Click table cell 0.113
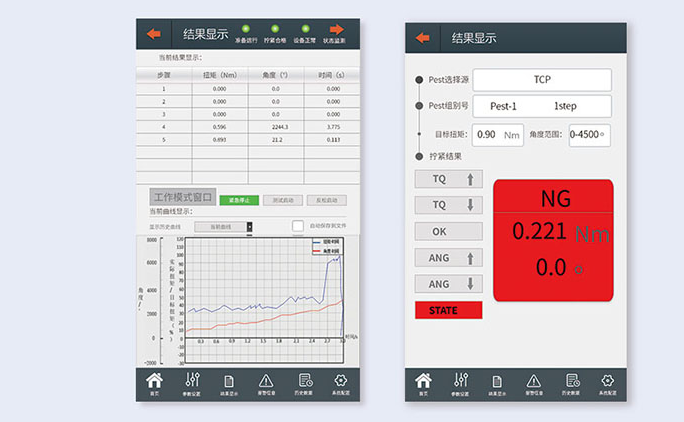 [333, 140]
